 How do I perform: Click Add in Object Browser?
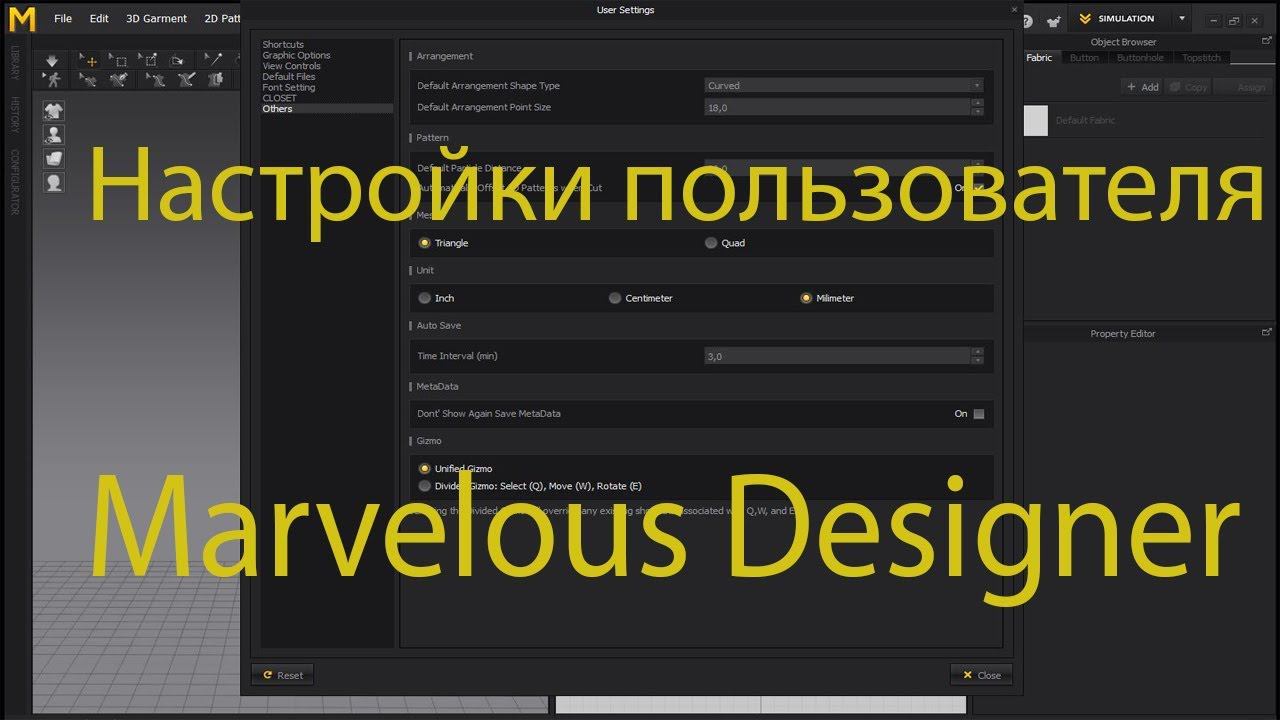click(1142, 87)
